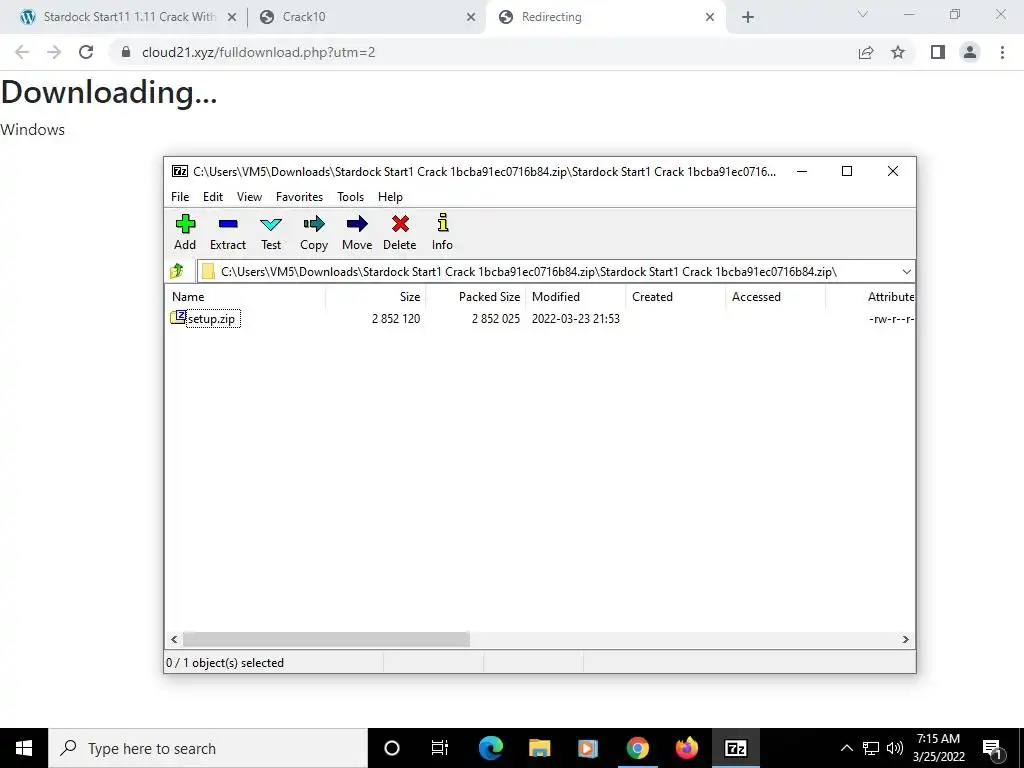1024x768 pixels.
Task: Extract files using the Extract icon
Action: (x=228, y=232)
